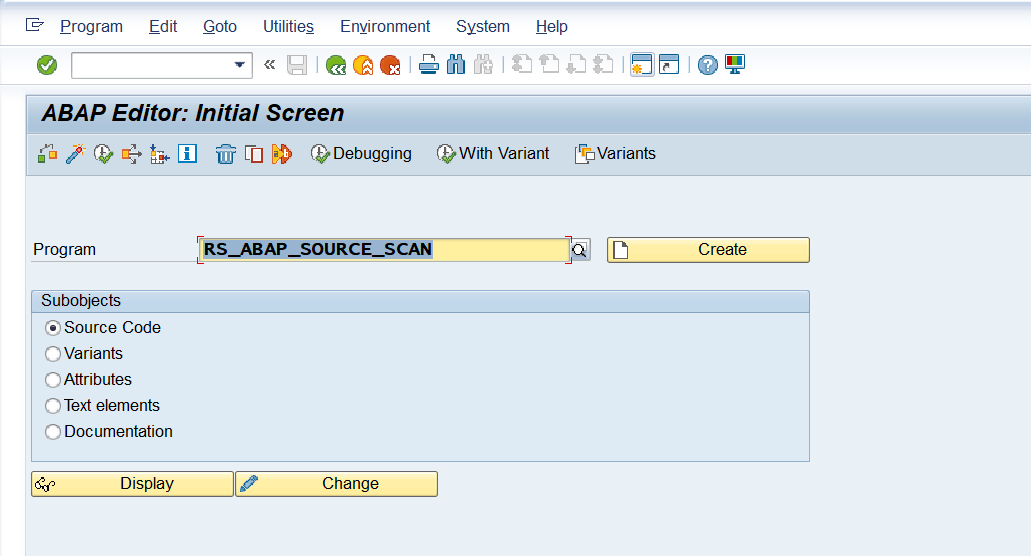Click the green Enter checkmark icon
1031x556 pixels.
click(47, 65)
